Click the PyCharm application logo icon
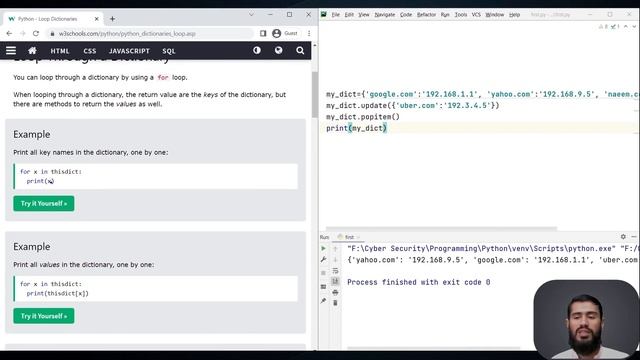 click(x=324, y=14)
